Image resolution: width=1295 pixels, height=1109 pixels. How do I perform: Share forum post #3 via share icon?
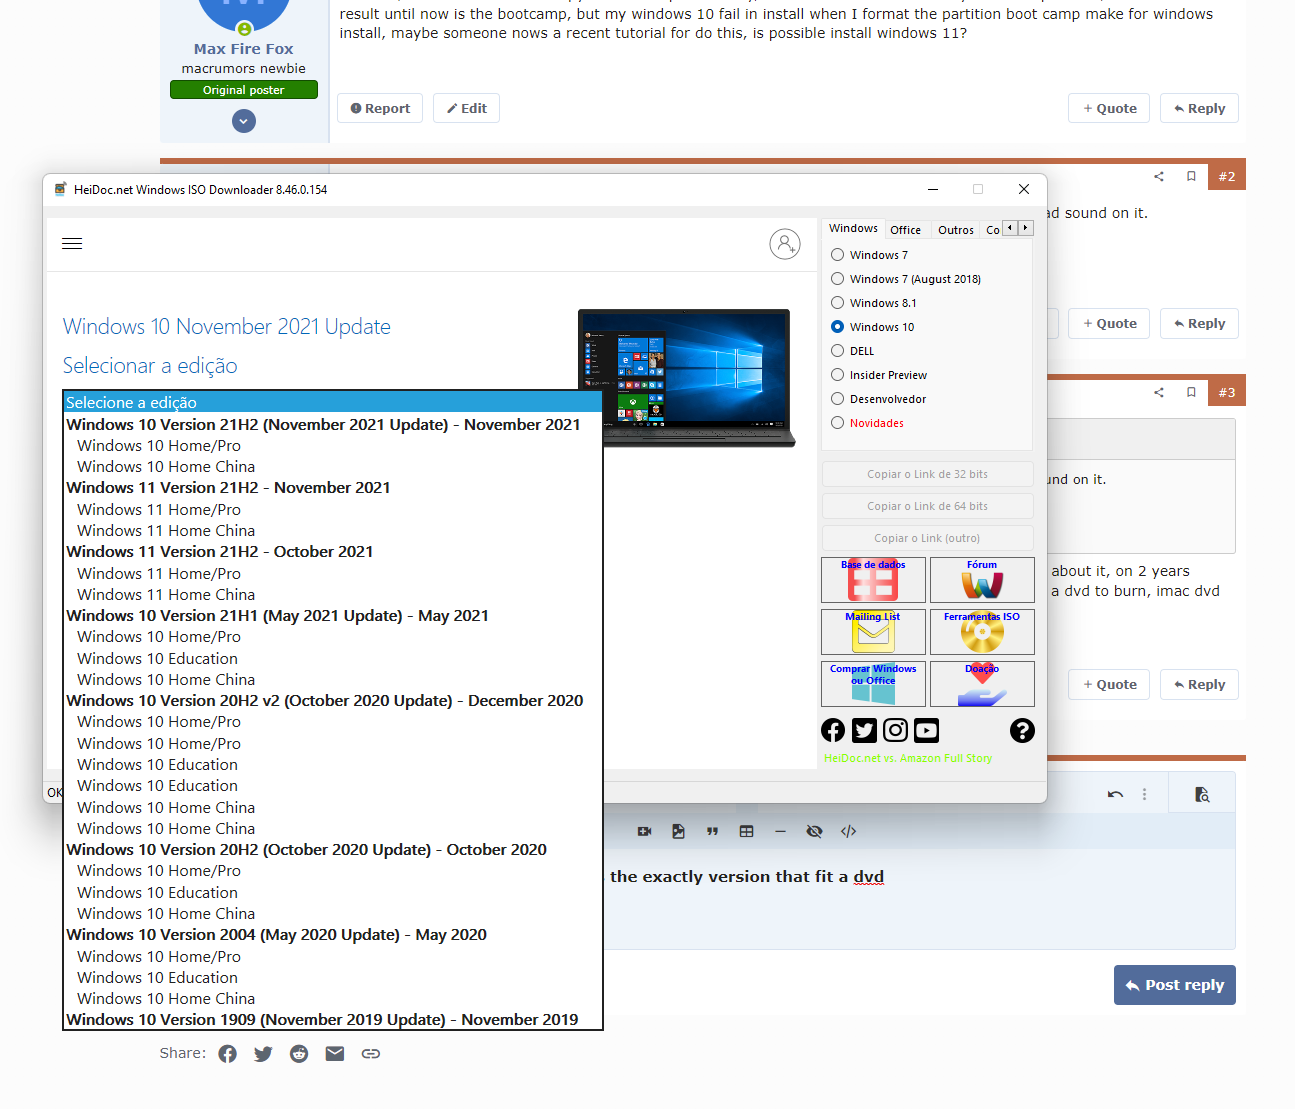click(x=1159, y=392)
